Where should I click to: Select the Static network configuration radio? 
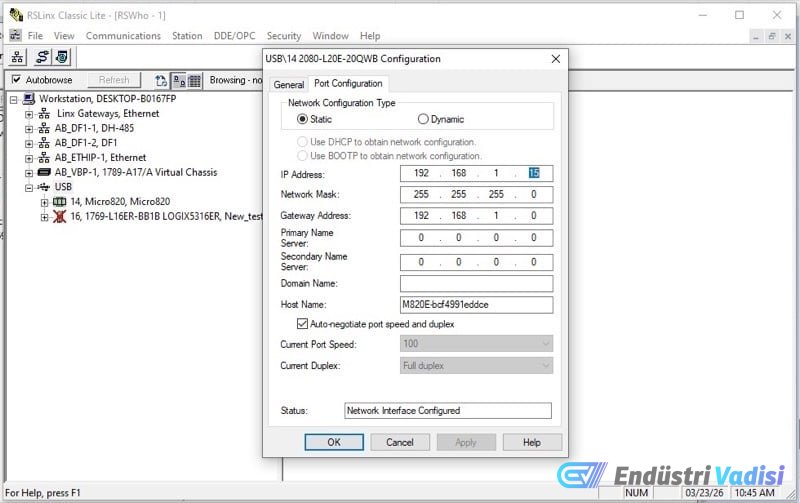point(302,119)
